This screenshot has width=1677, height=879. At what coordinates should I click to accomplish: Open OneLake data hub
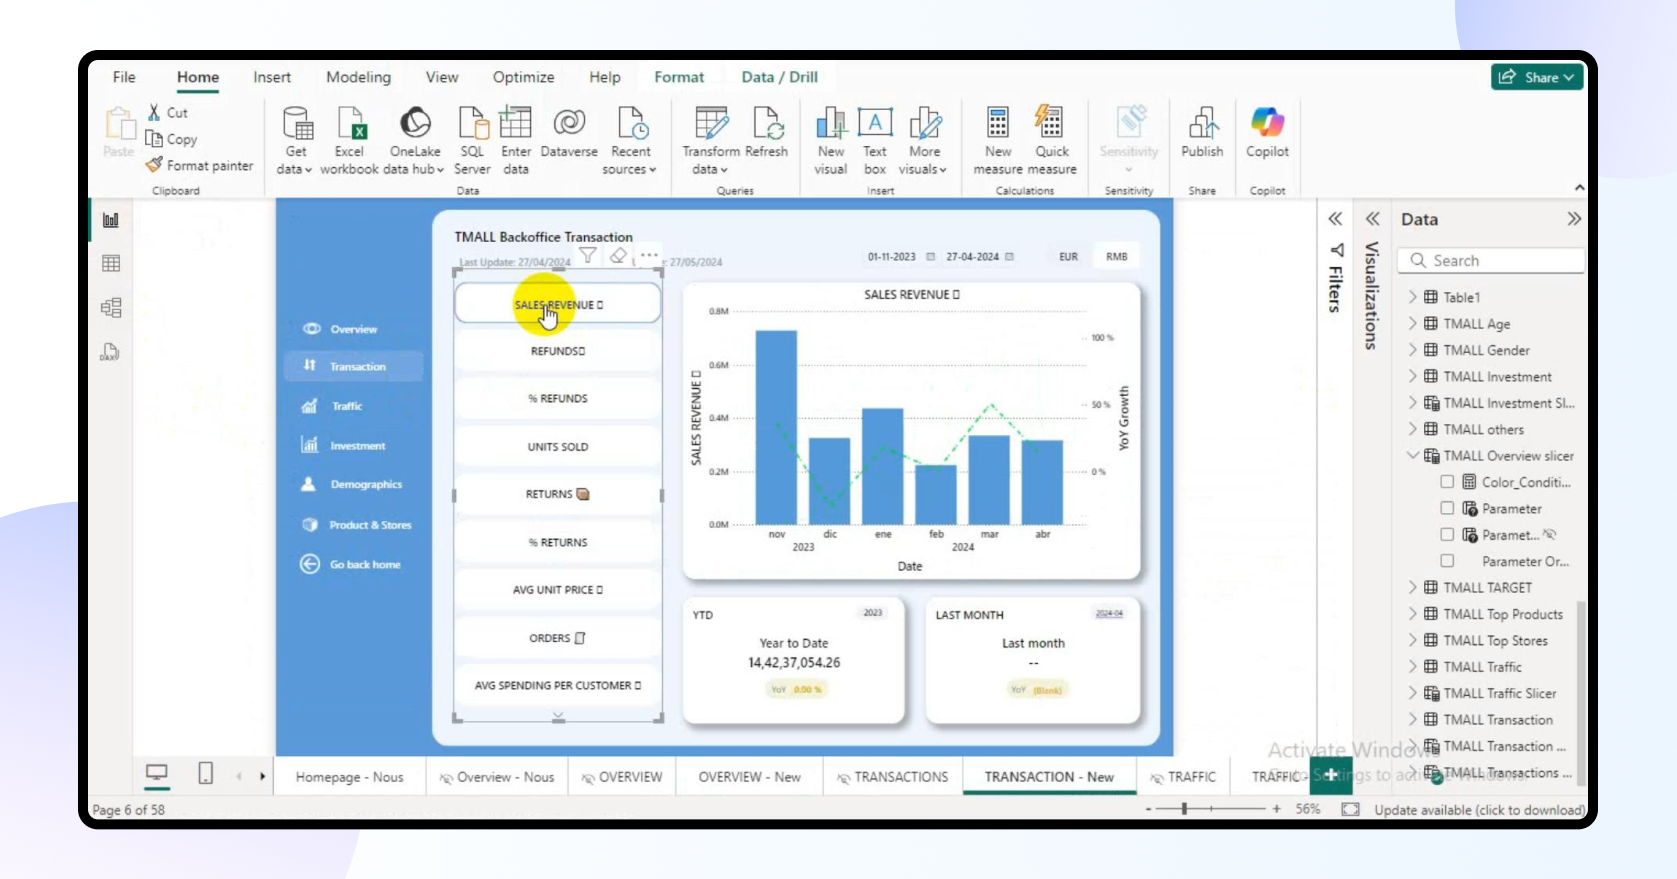click(x=414, y=140)
